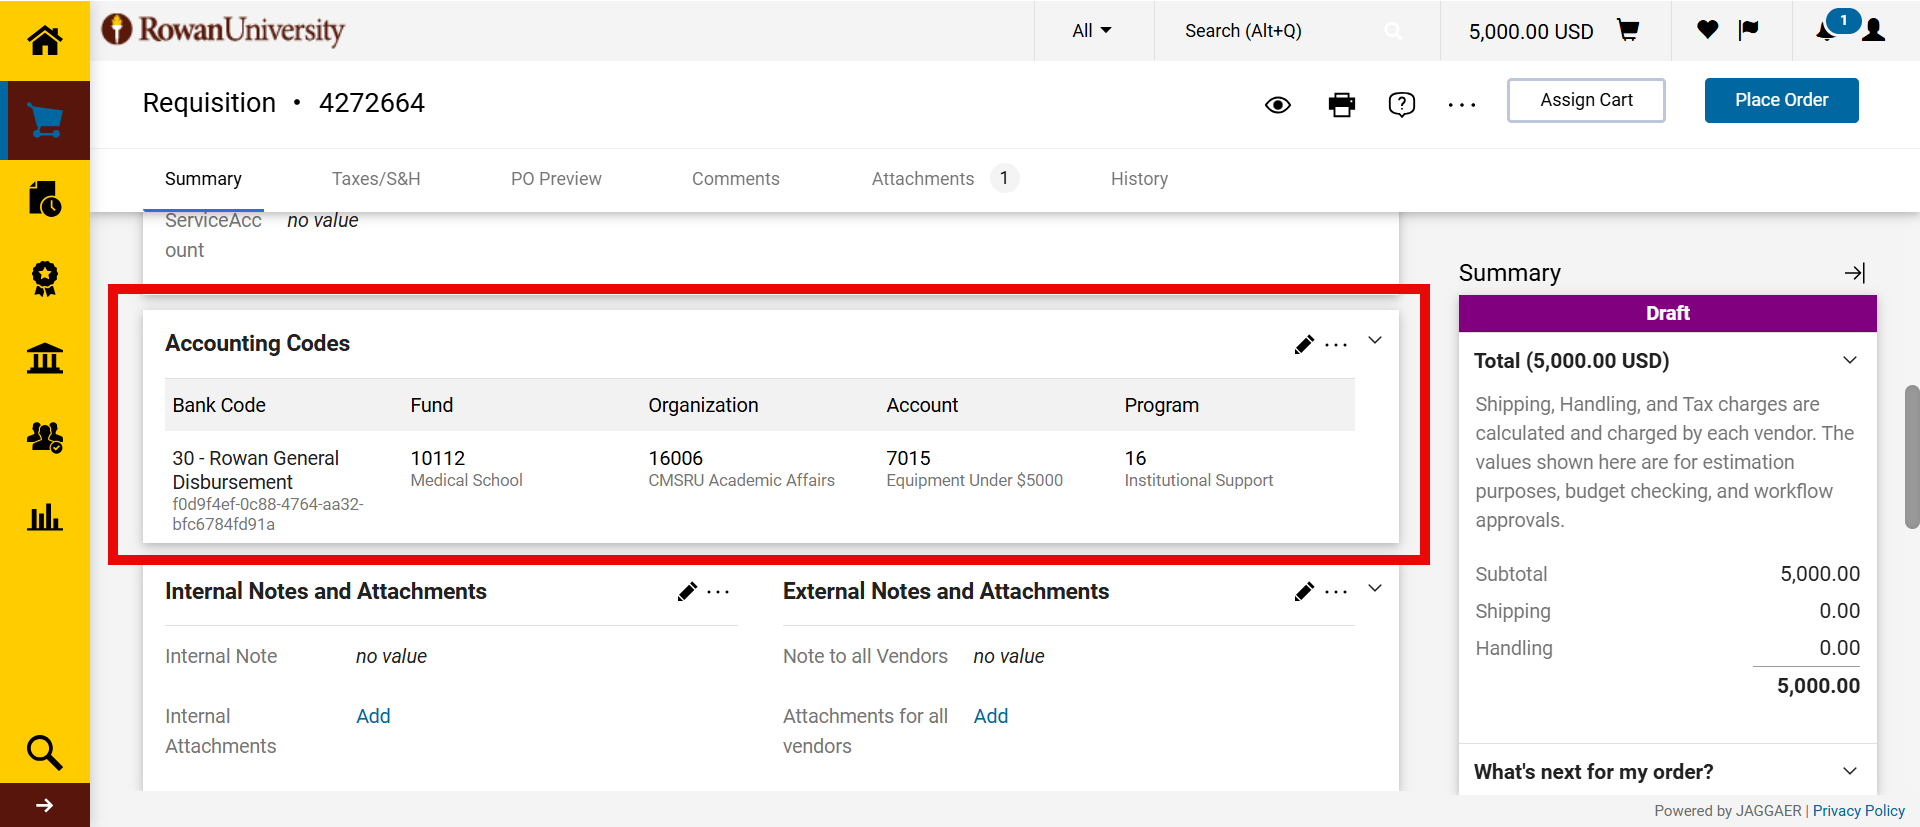
Task: Switch to the Taxes/S&H tab
Action: 376,179
